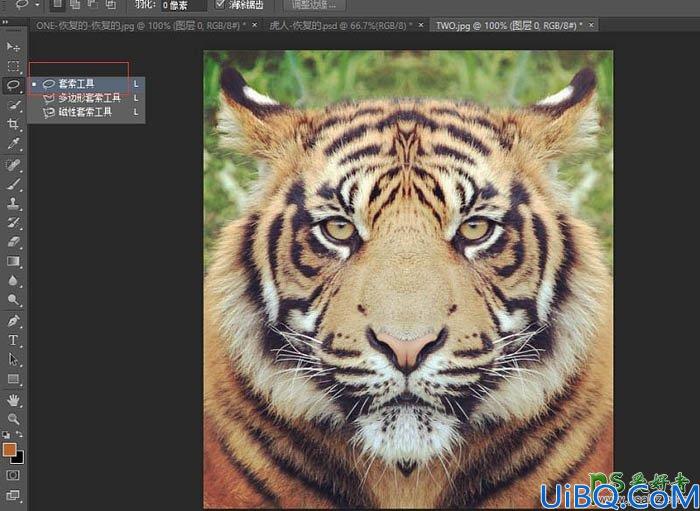
Task: Open the lasso tool preset picker dropdown
Action: pyautogui.click(x=38, y=4)
